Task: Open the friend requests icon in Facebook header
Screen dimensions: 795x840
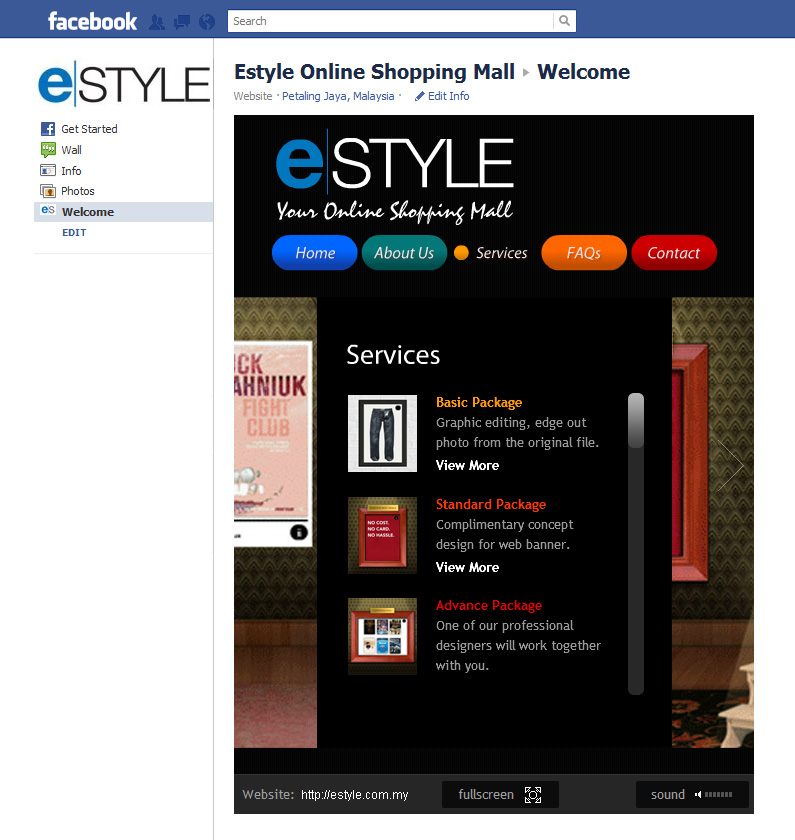Action: pyautogui.click(x=157, y=21)
